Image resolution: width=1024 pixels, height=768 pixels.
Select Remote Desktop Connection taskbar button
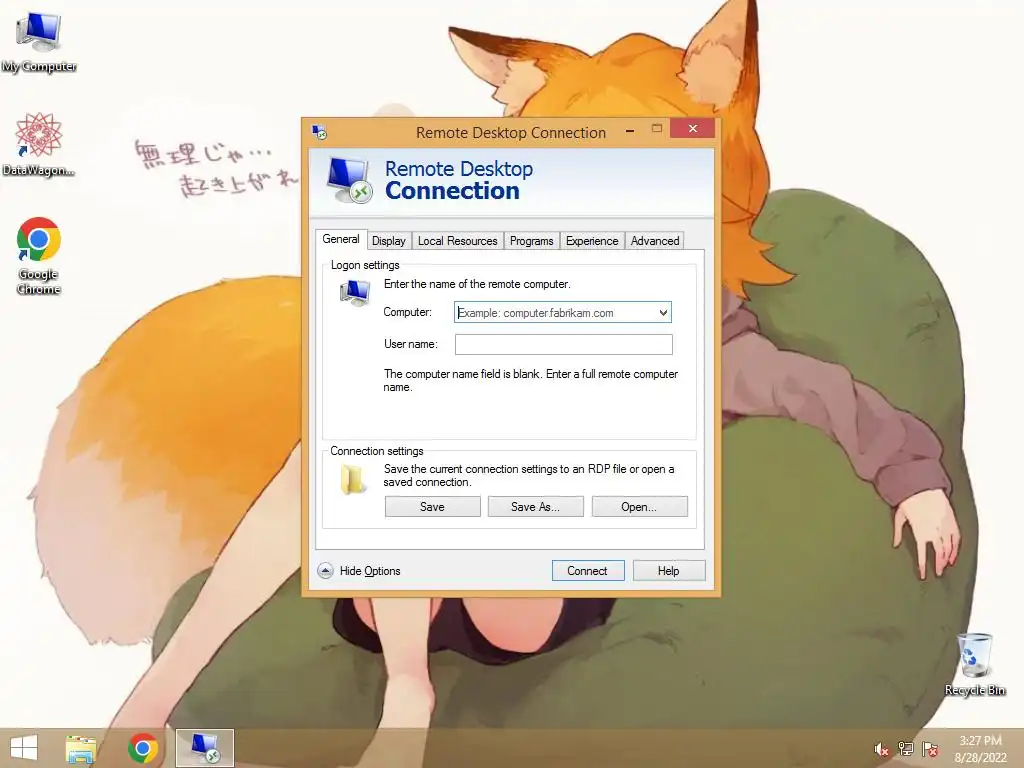tap(205, 748)
